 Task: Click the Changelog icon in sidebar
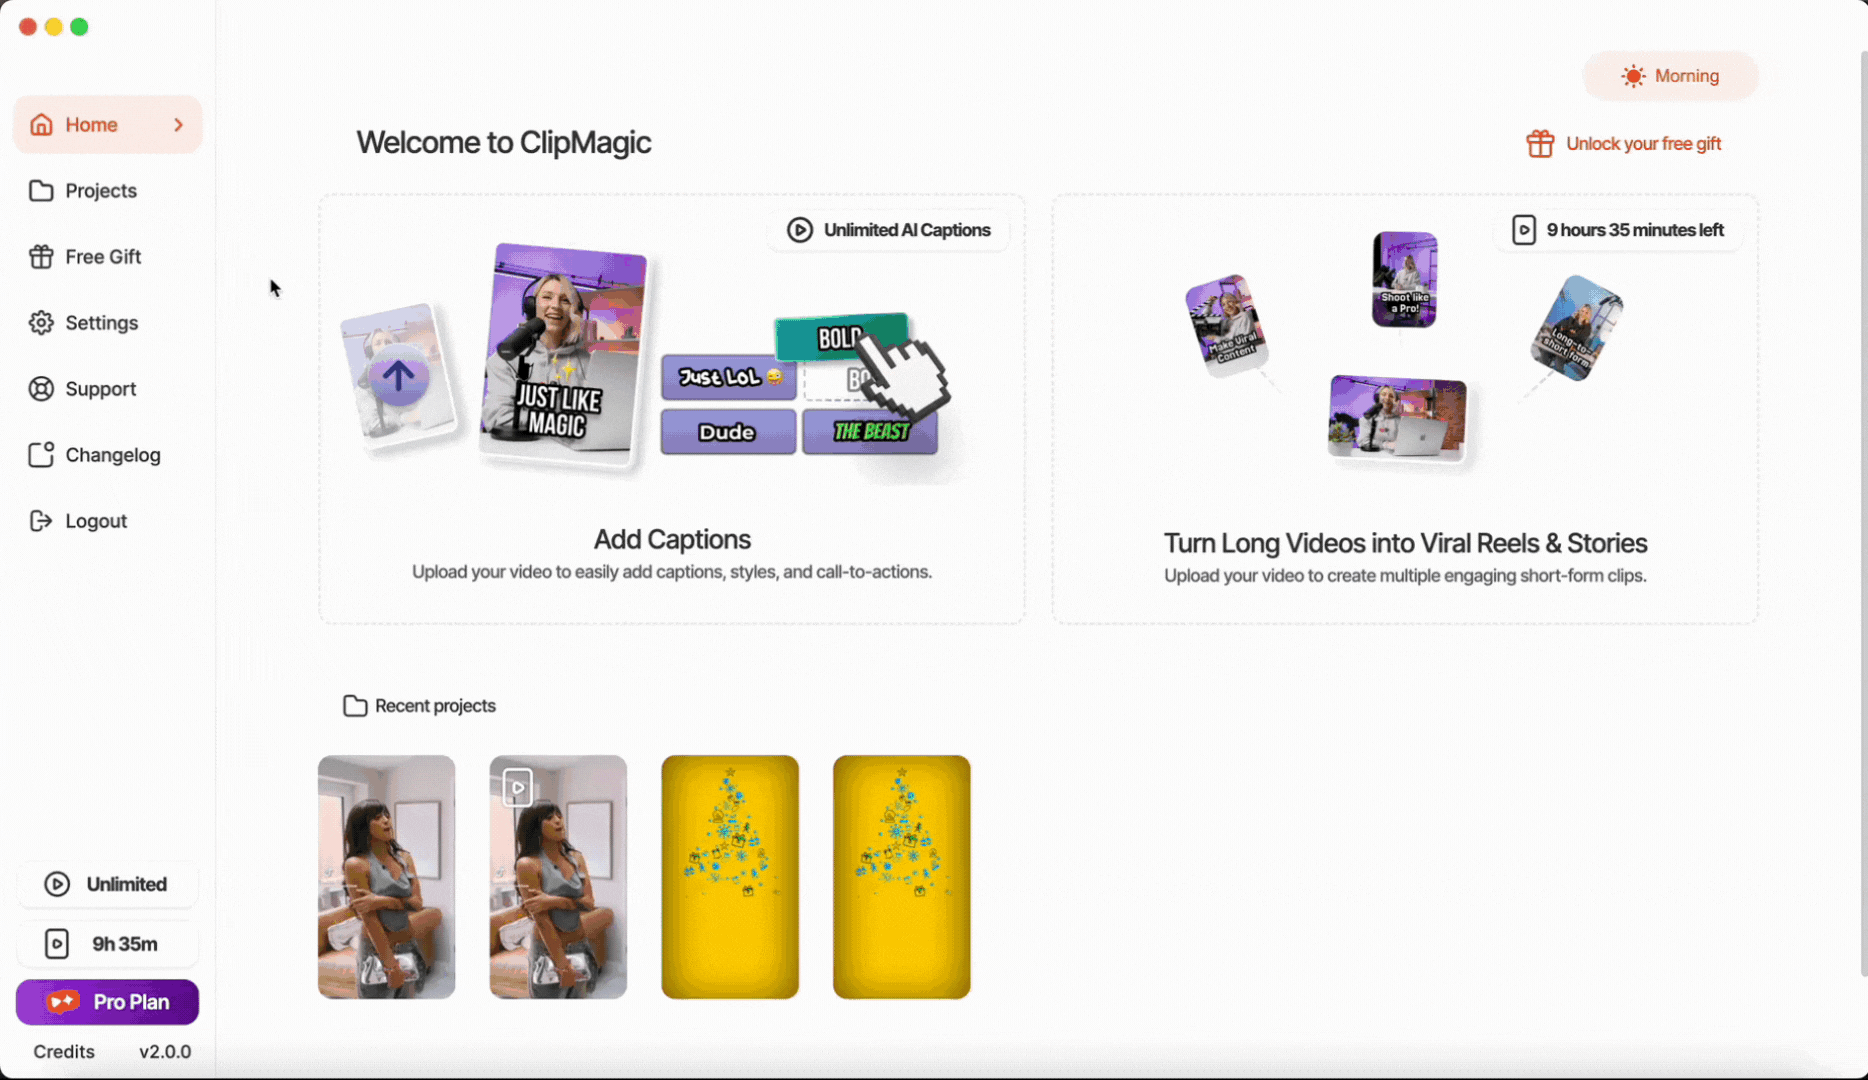41,455
